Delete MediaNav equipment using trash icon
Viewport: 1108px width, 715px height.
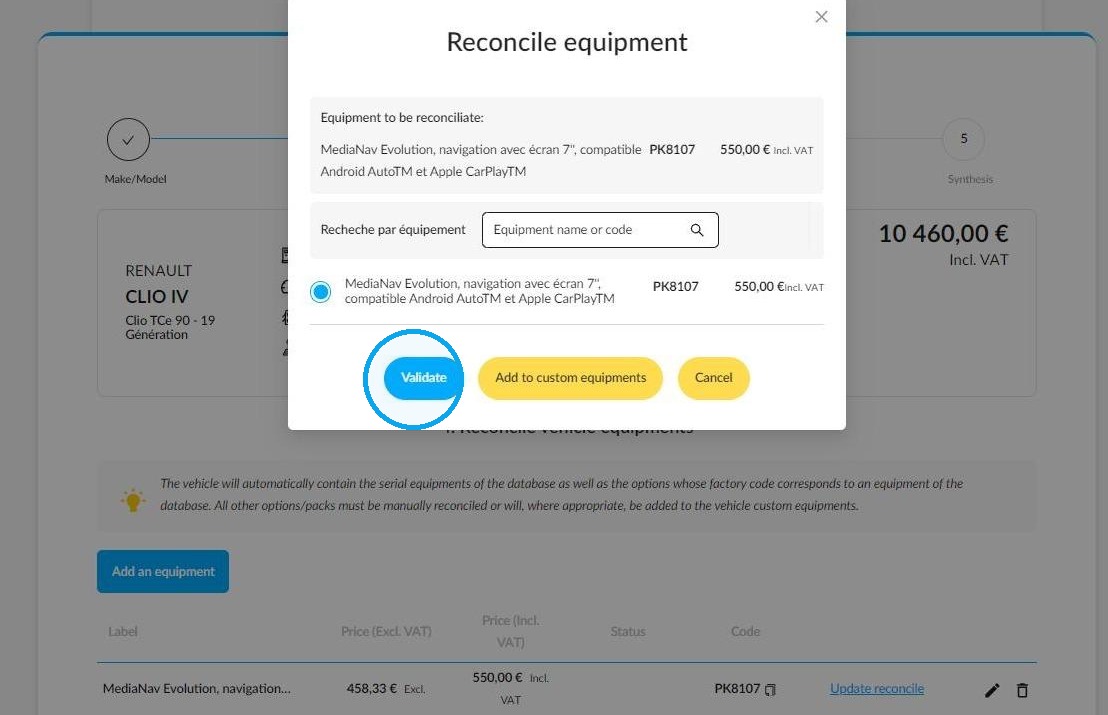pyautogui.click(x=1022, y=690)
